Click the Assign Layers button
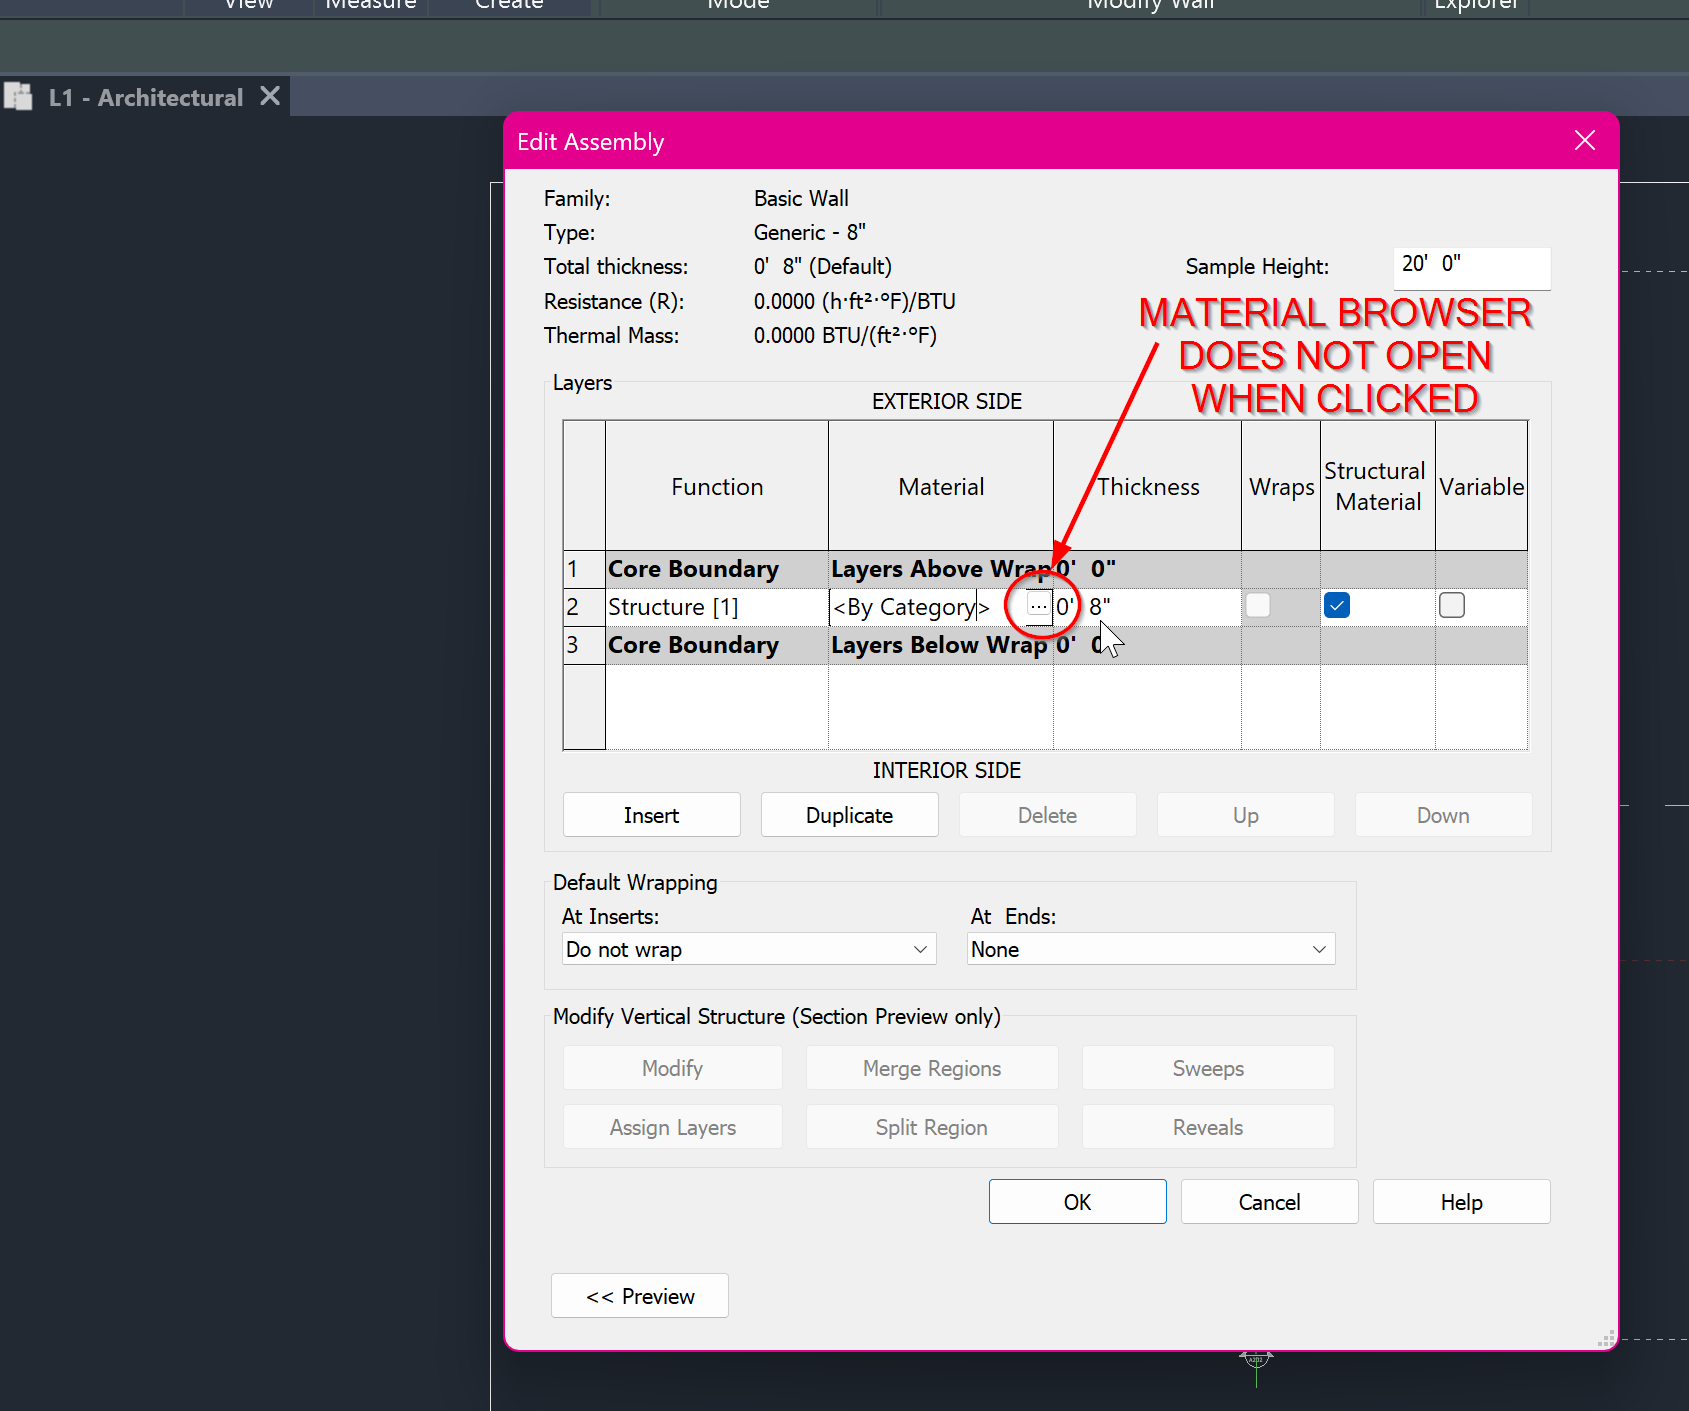The image size is (1689, 1411). point(673,1127)
